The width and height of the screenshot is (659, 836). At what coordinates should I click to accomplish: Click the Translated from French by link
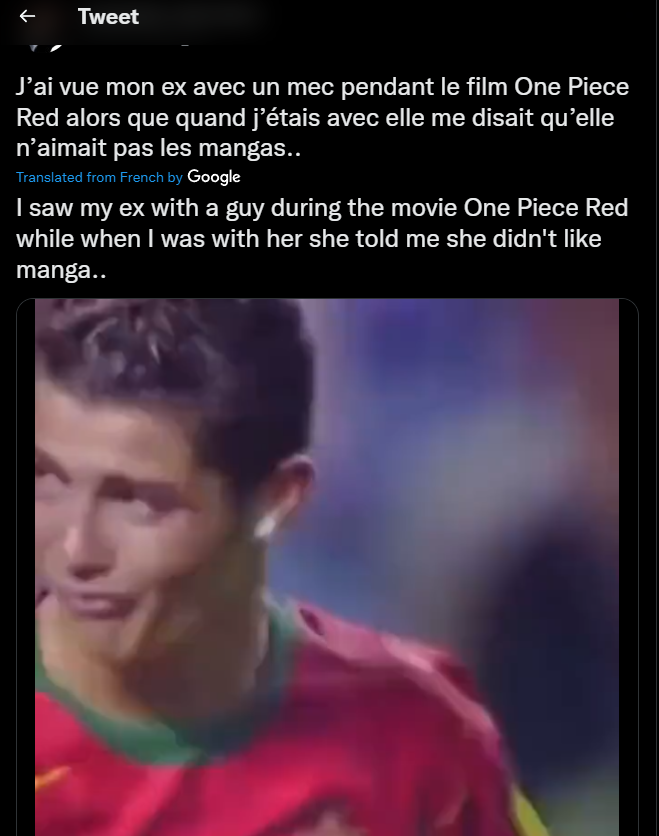click(x=99, y=177)
